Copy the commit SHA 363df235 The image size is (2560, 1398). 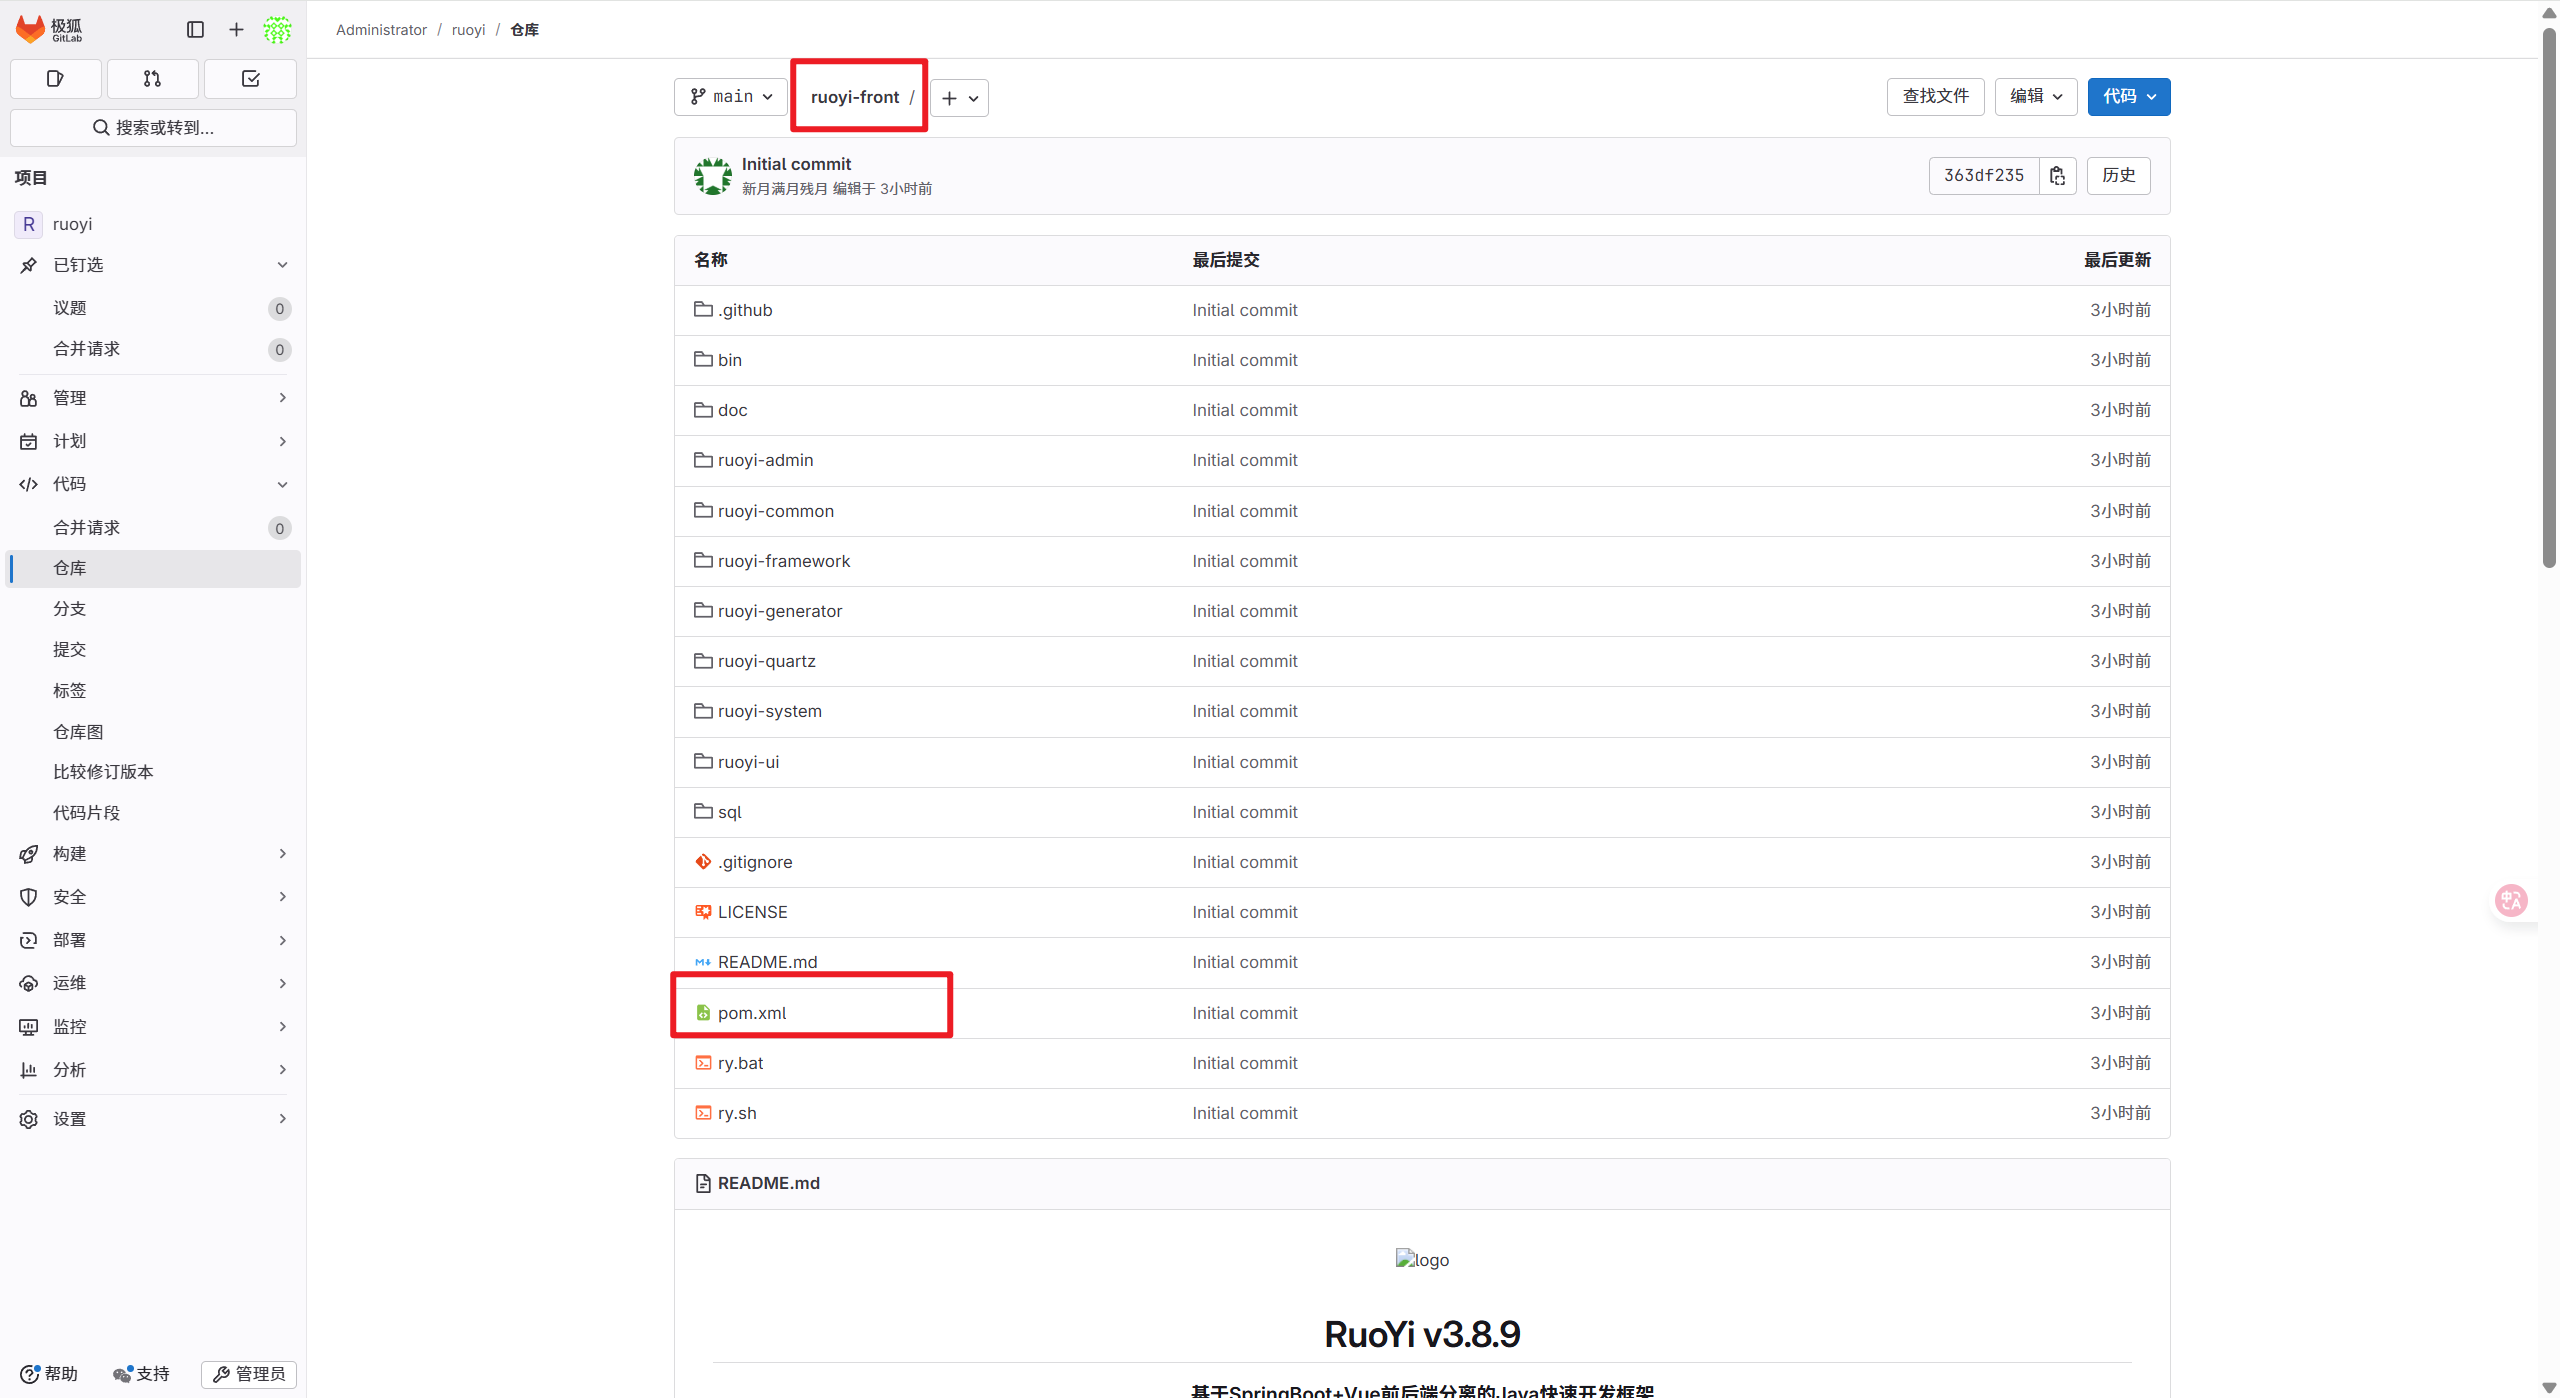(2057, 176)
